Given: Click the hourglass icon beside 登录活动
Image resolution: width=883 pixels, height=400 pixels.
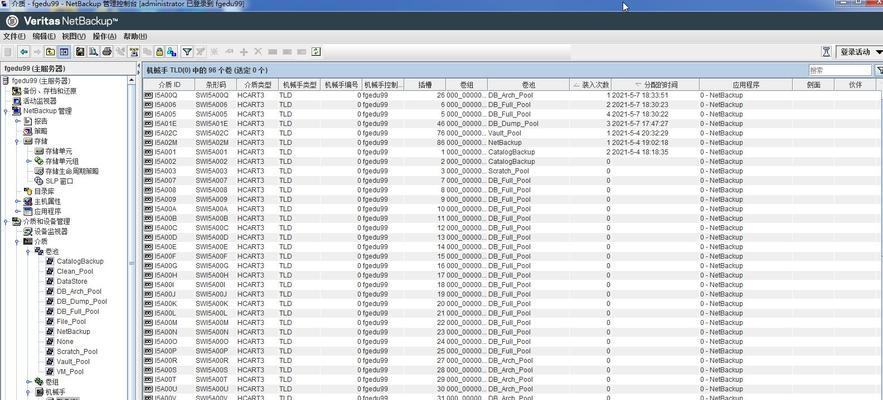Looking at the screenshot, I should click(826, 52).
